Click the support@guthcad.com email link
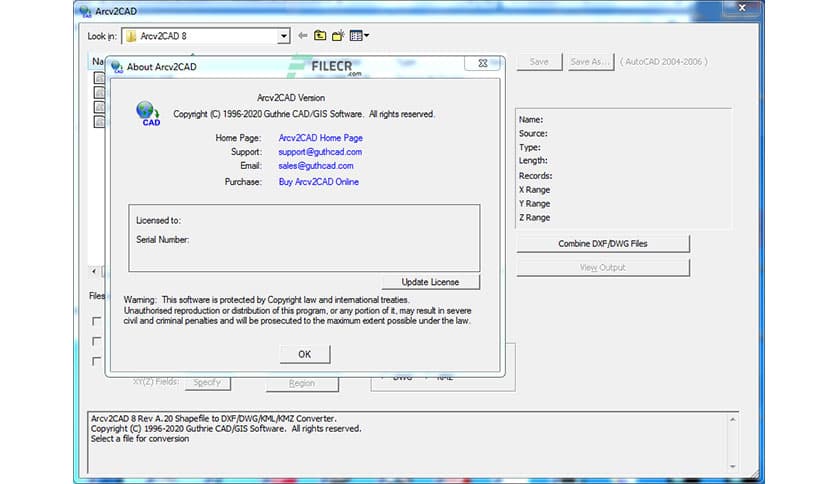Screen dimensions: 836x484 (319, 152)
